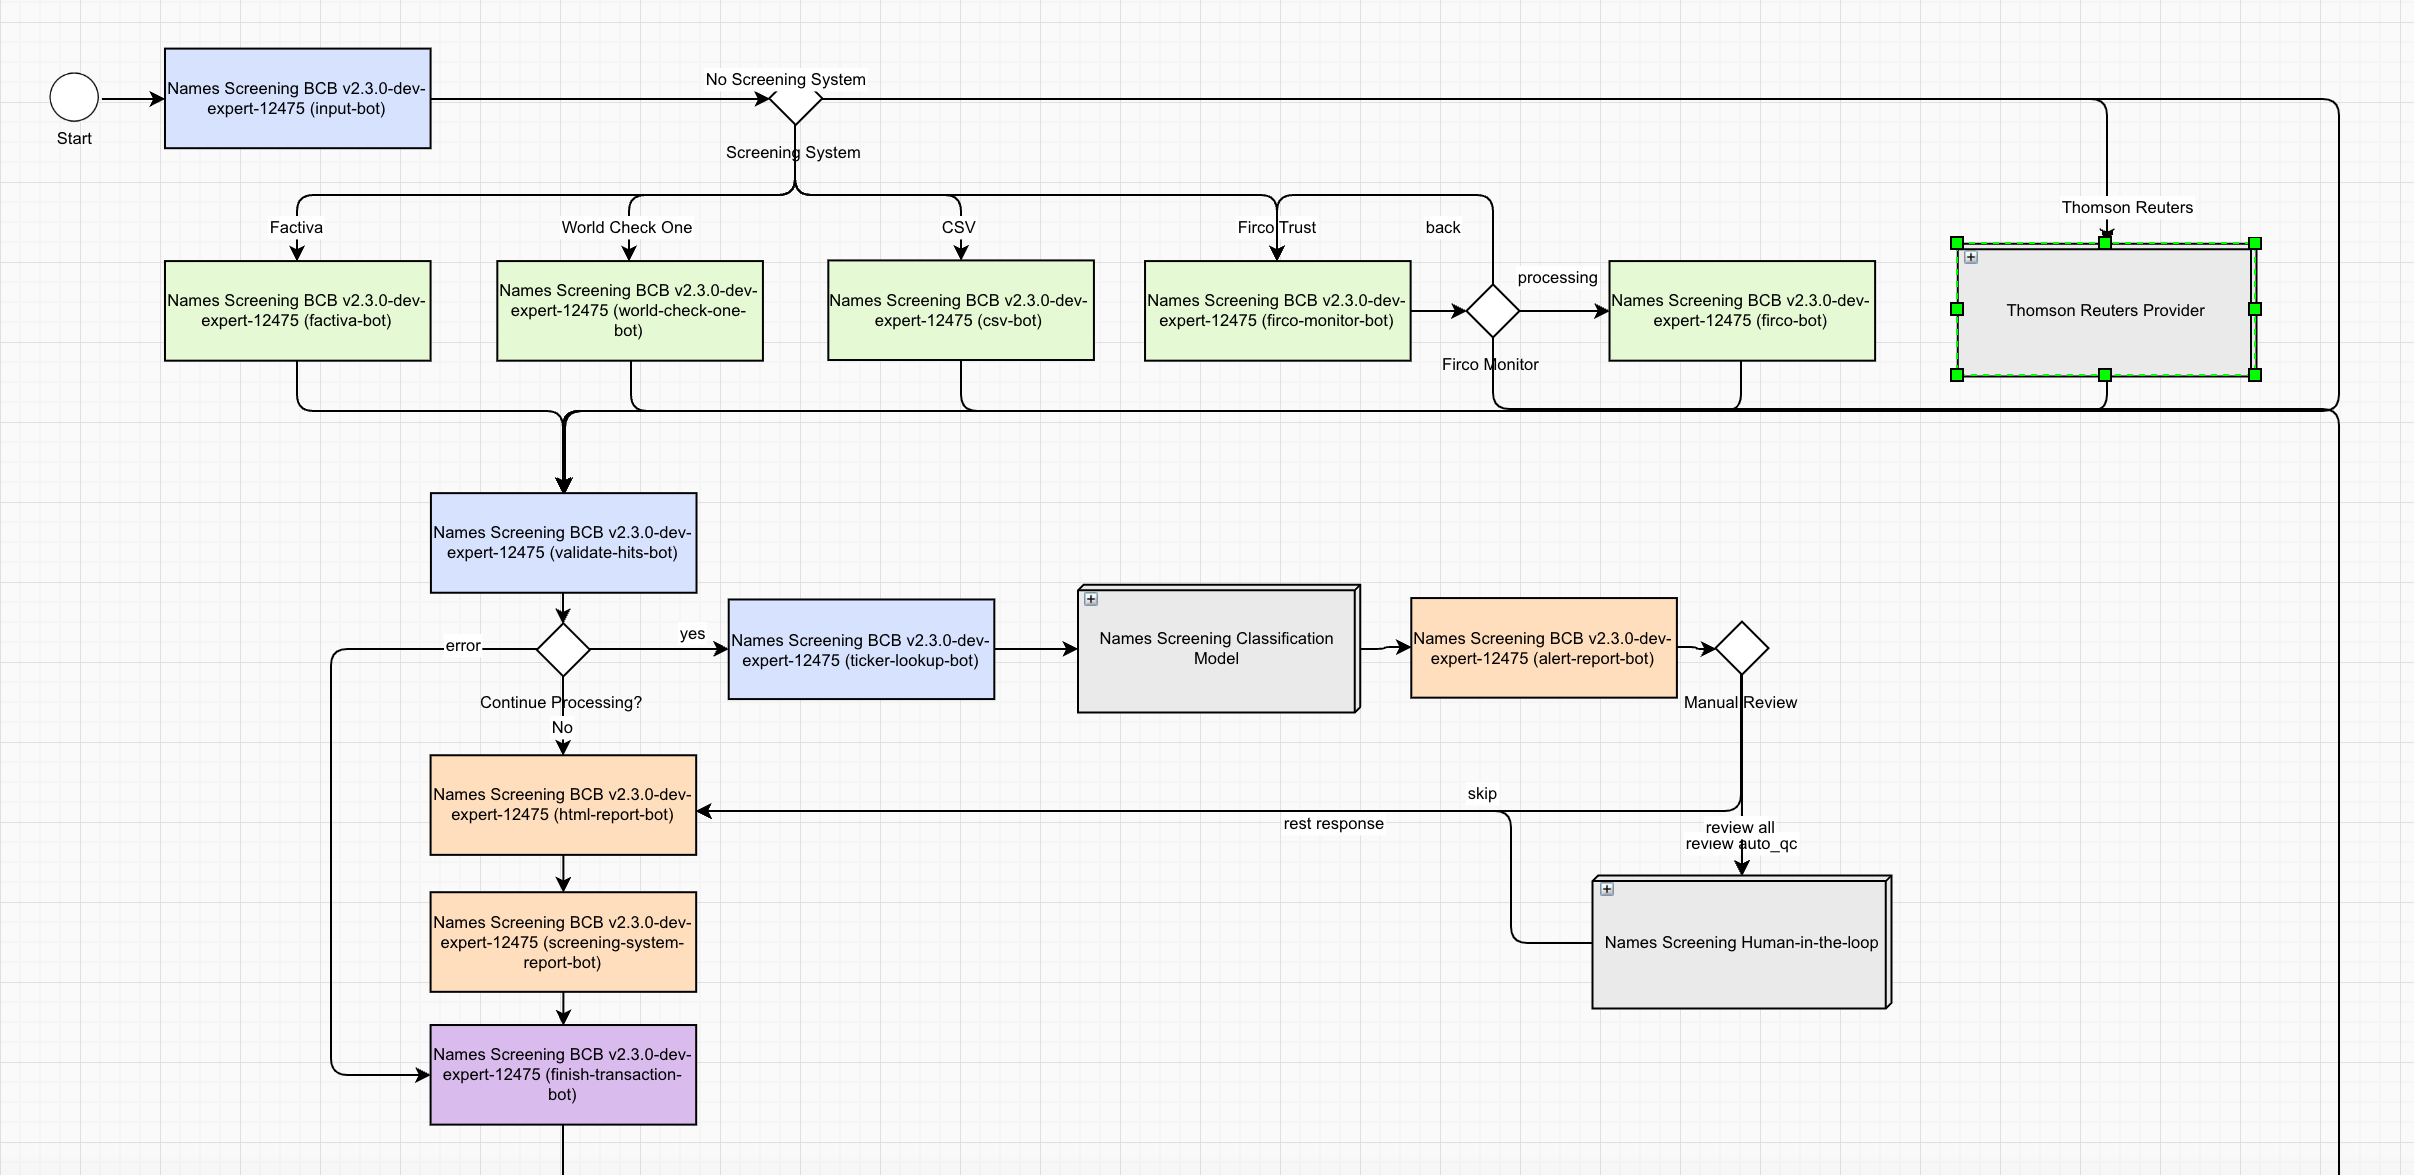Screen dimensions: 2414x1175
Task: Select the screening-system-report-bot node
Action: click(563, 942)
